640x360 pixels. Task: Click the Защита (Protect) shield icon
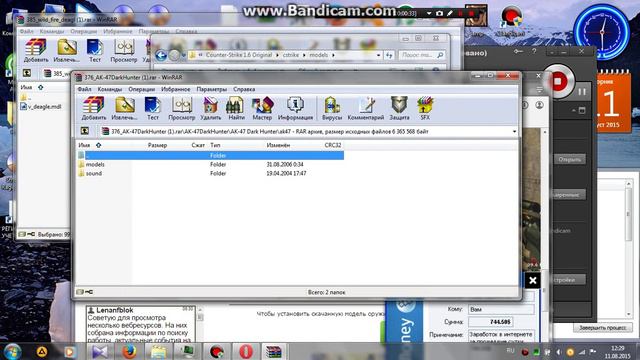(399, 109)
